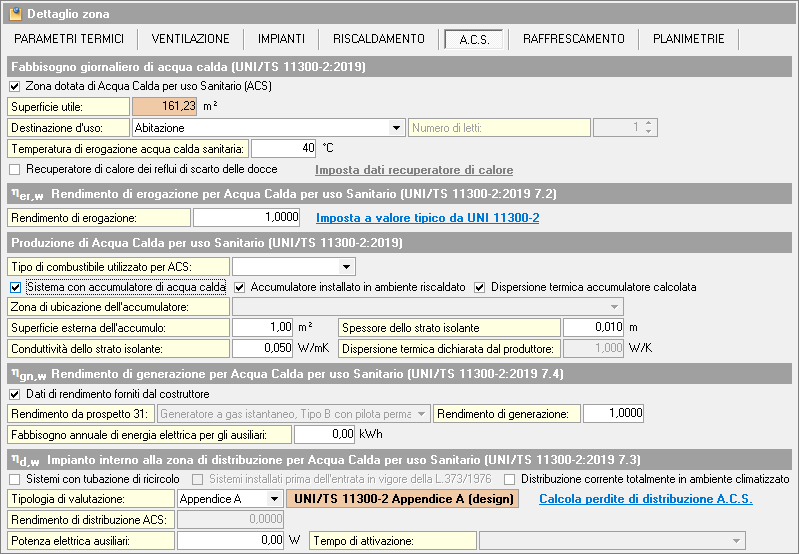The image size is (799, 554).
Task: Click the Dettaglio zona window icon
Action: tap(14, 14)
